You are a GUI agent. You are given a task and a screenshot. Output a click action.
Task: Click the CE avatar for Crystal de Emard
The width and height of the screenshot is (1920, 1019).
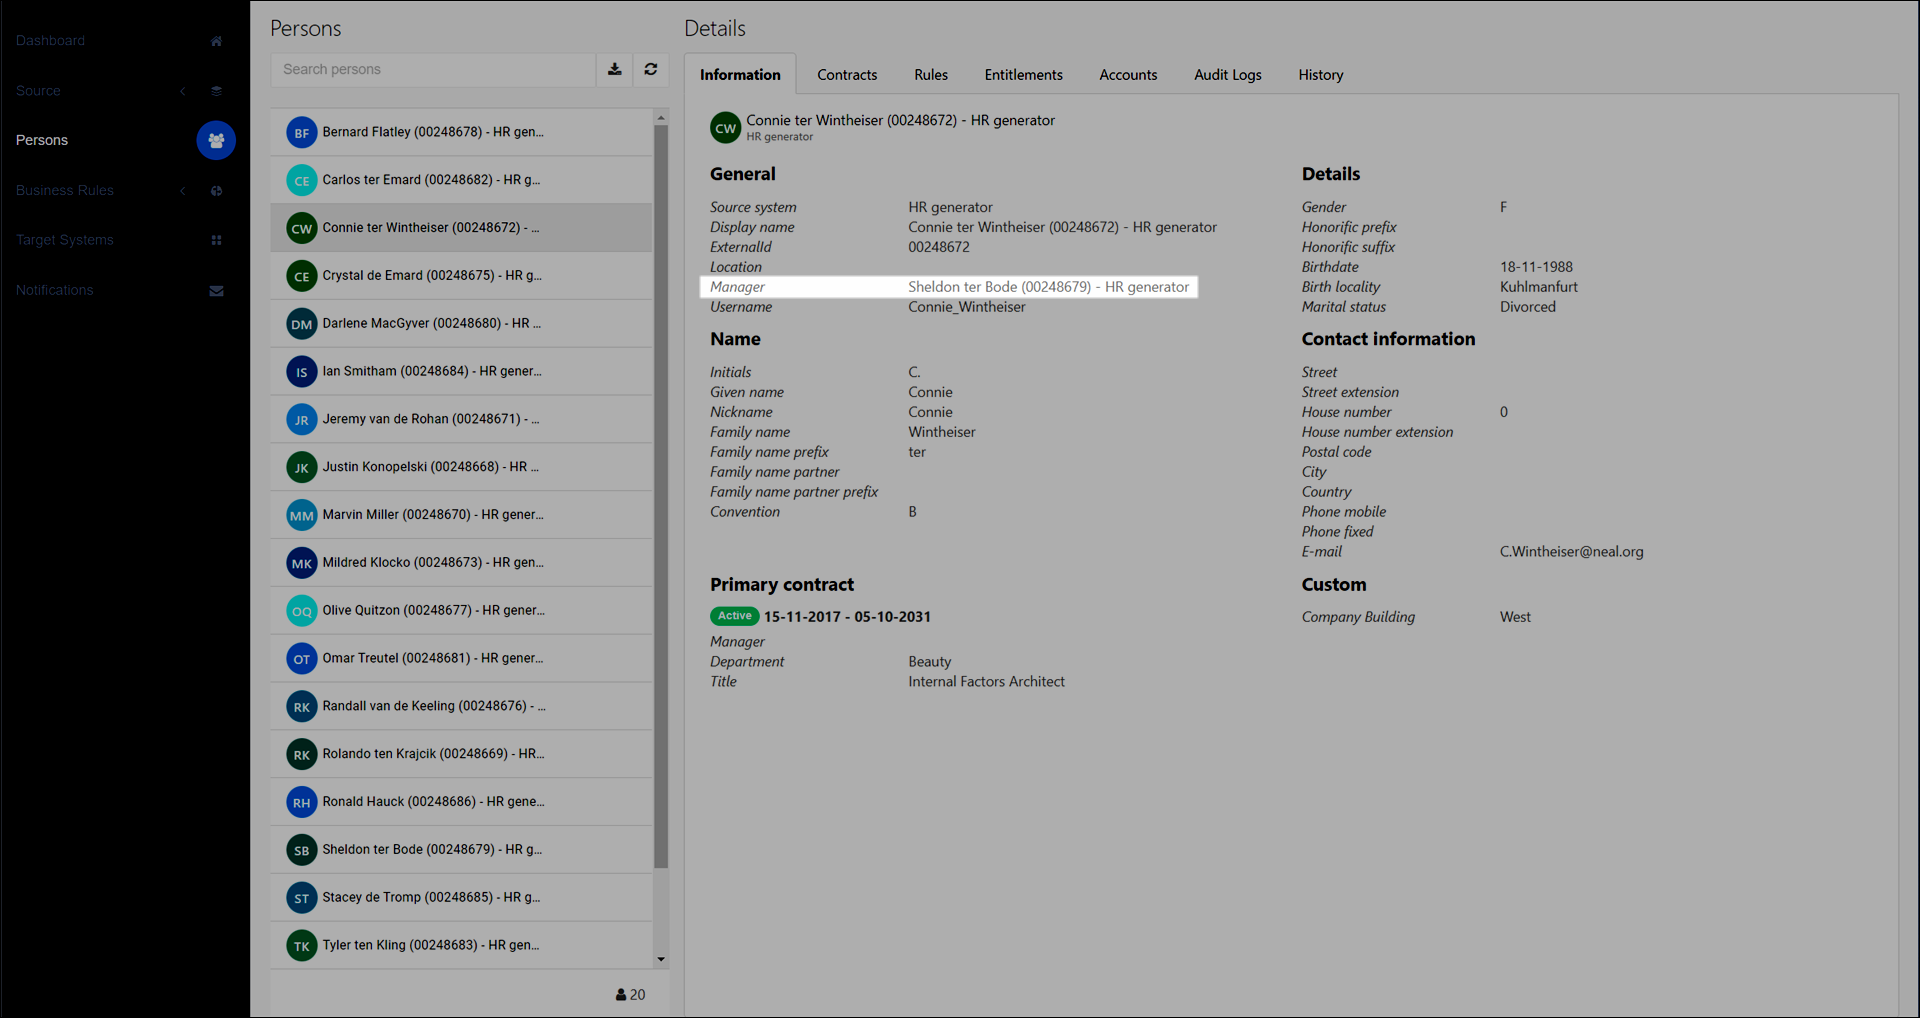click(301, 276)
